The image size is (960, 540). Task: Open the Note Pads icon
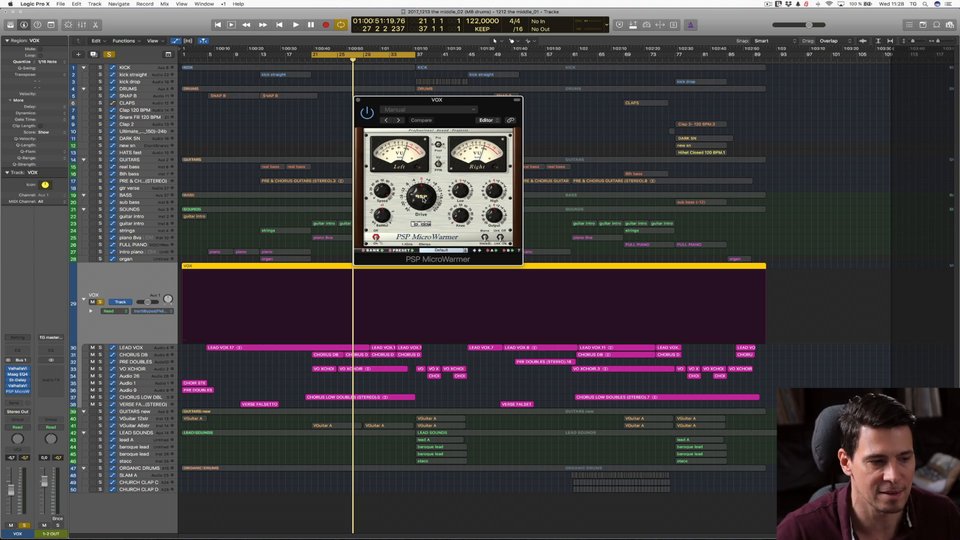pyautogui.click(x=923, y=25)
